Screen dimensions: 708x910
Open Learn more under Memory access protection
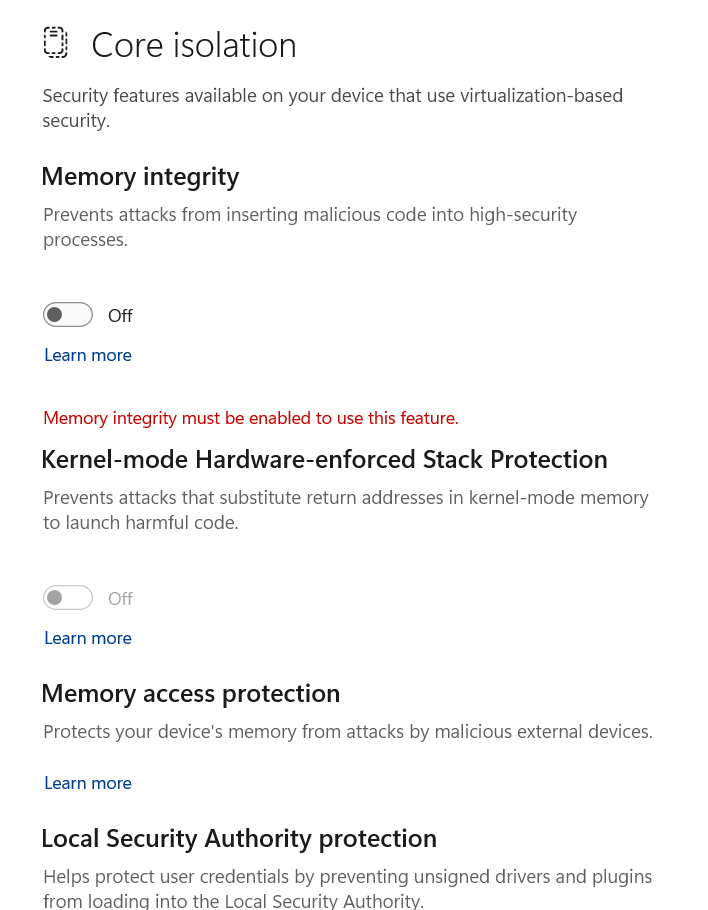pos(88,783)
